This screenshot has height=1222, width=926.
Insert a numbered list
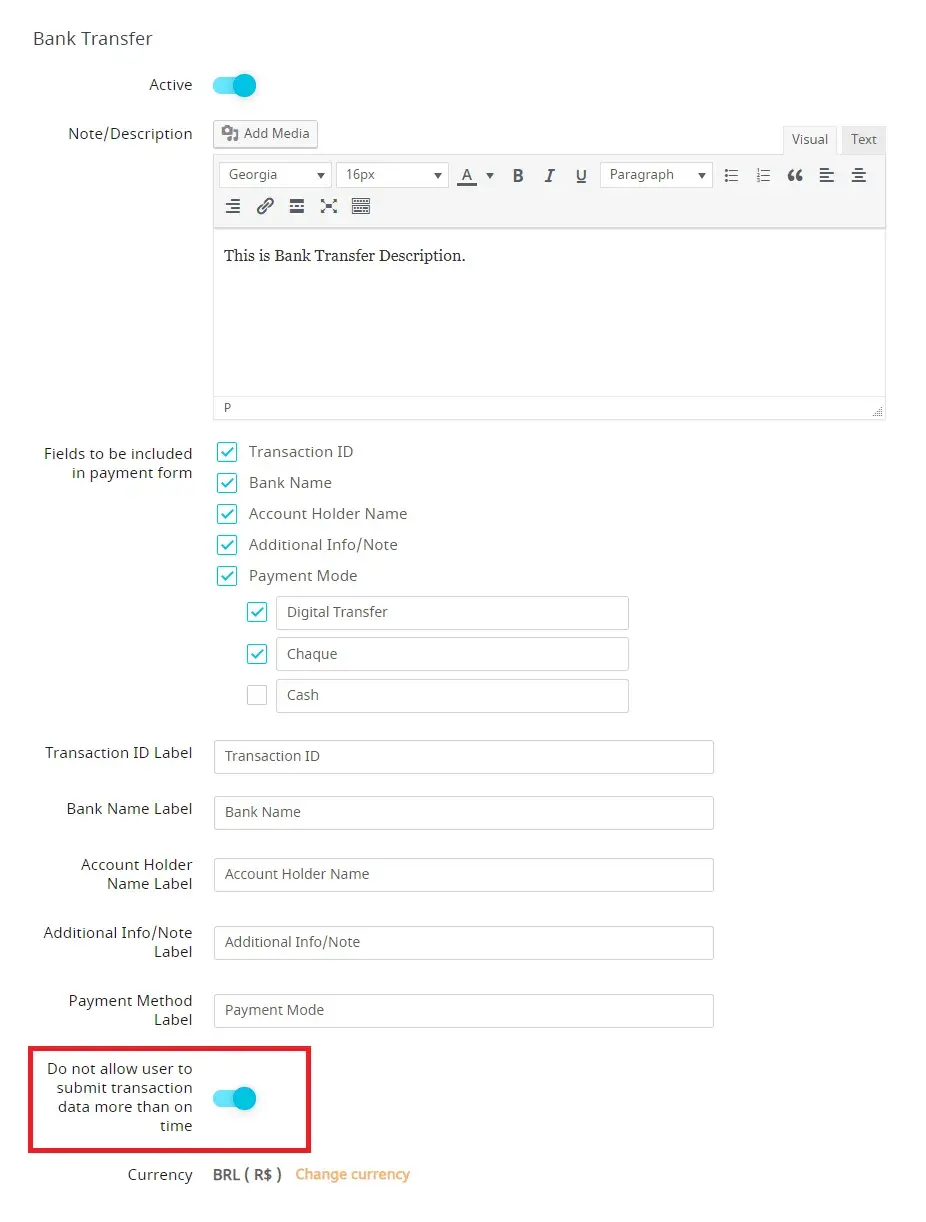point(763,175)
